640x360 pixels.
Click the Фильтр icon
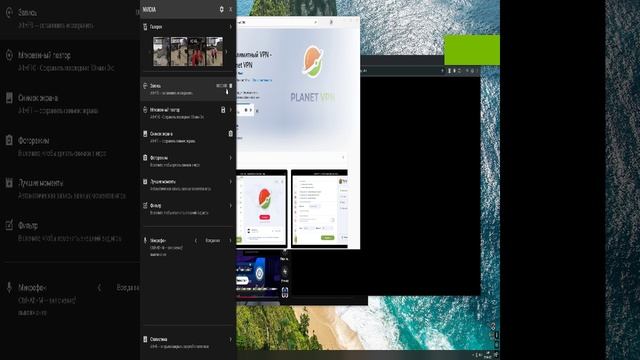[145, 205]
